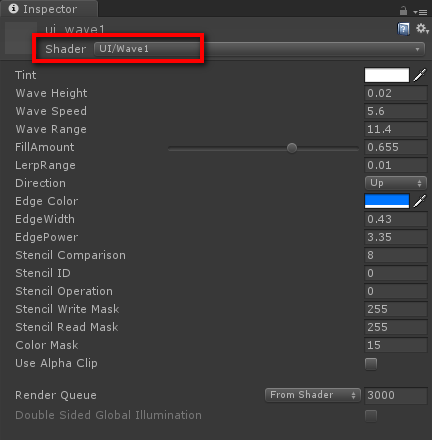Screen dimensions: 432x440
Task: Click the FillAmount 0.655 value field
Action: pyautogui.click(x=396, y=147)
